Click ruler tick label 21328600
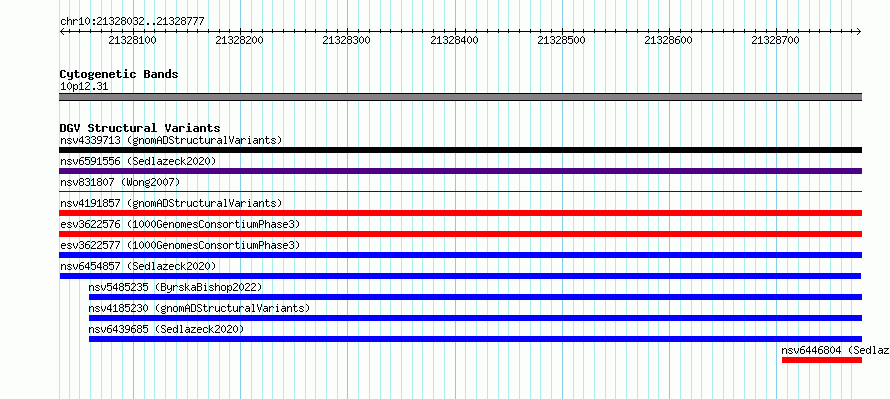The width and height of the screenshot is (890, 399). click(669, 40)
